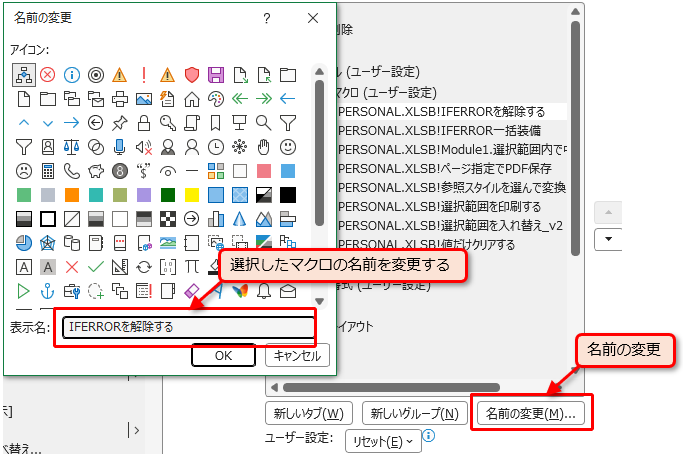Select the smiley face icon
Screen dimensions: 683x454
pos(288,146)
